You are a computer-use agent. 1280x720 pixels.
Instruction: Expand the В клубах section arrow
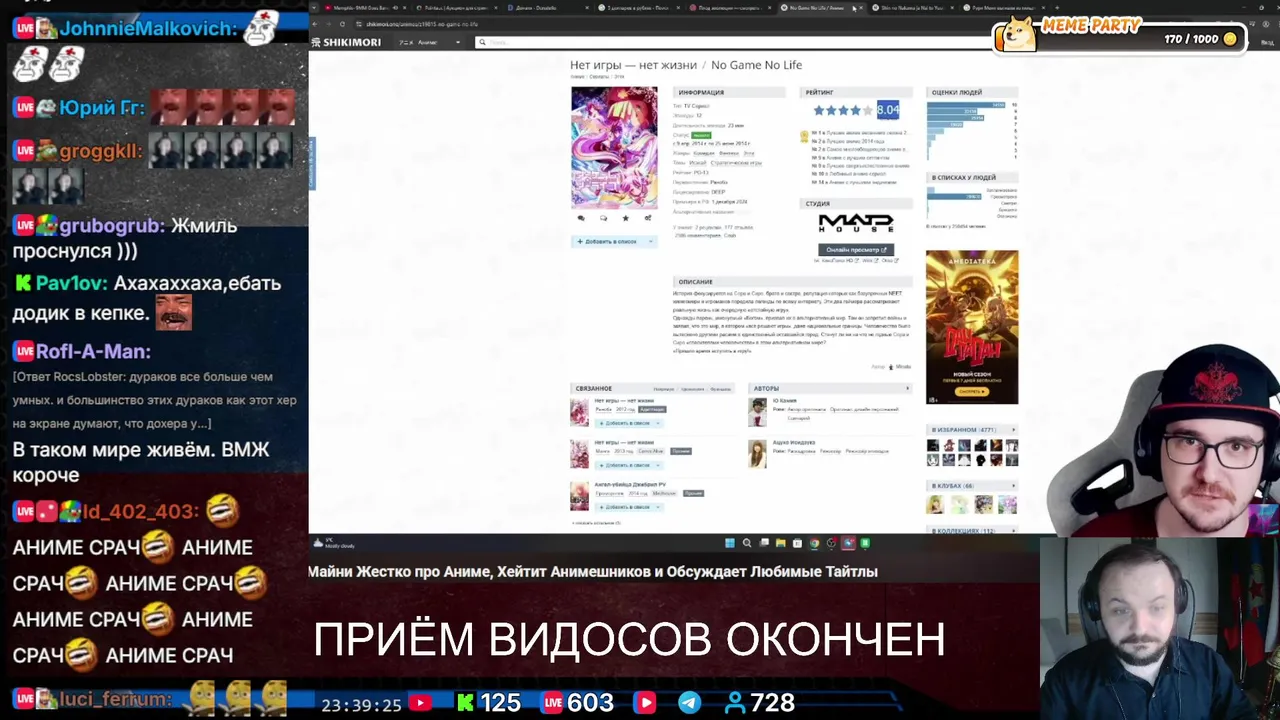[1013, 486]
